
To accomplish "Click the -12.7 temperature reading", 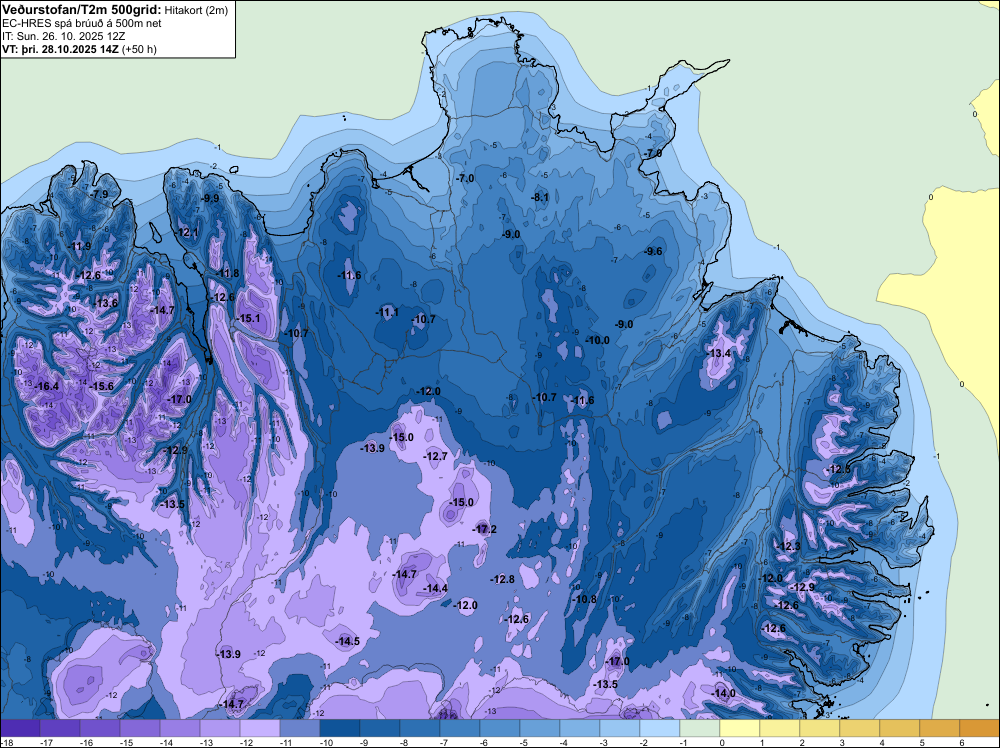I will 436,457.
